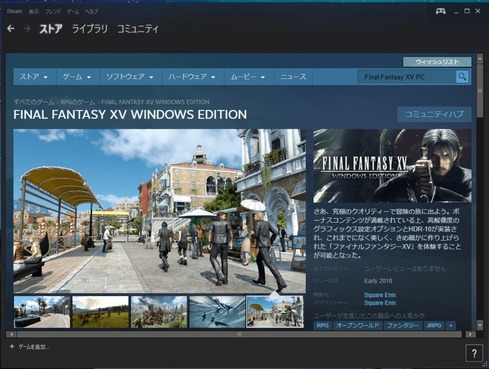The width and height of the screenshot is (489, 369).
Task: Open the Steam menu
Action: [14, 11]
